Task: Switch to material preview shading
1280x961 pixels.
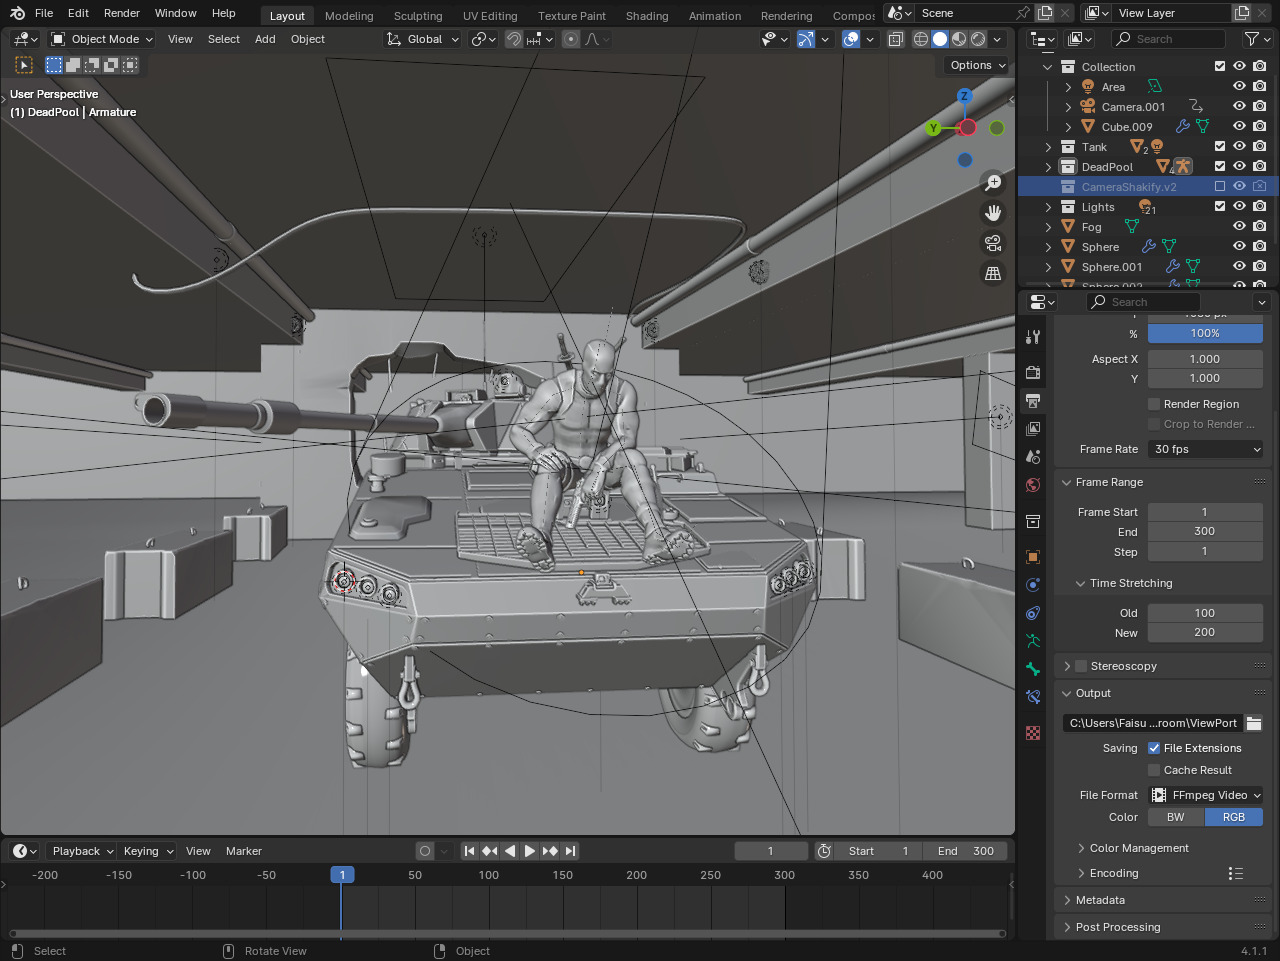Action: click(959, 39)
